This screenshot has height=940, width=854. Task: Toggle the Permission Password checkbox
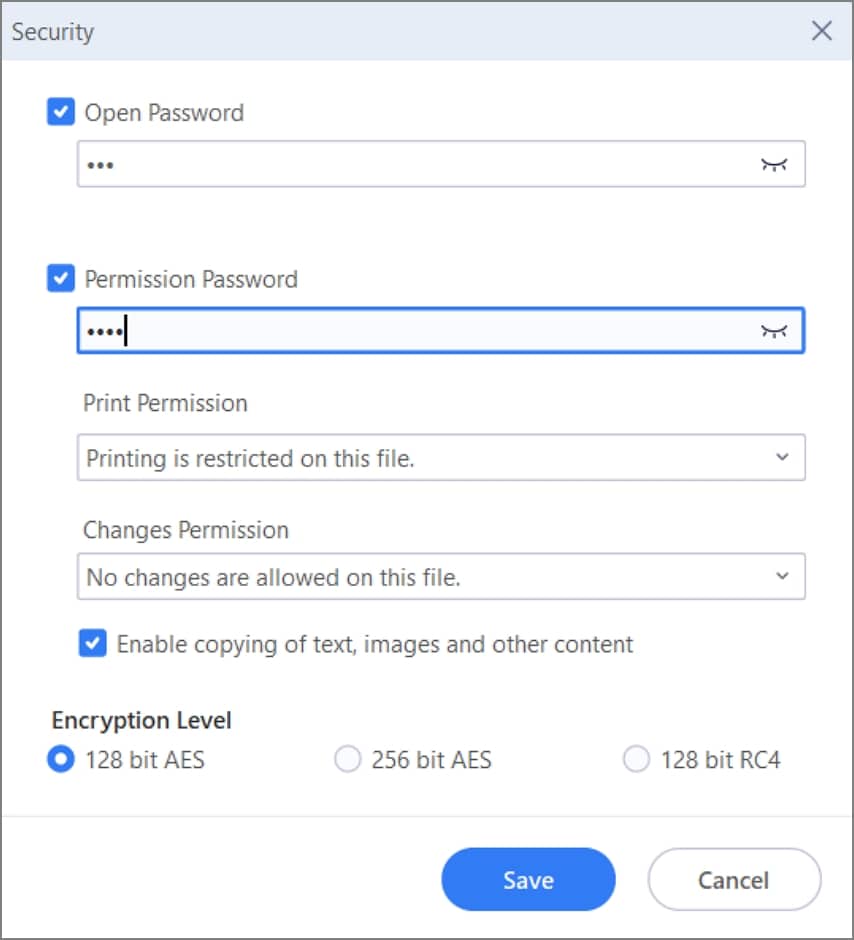[61, 278]
